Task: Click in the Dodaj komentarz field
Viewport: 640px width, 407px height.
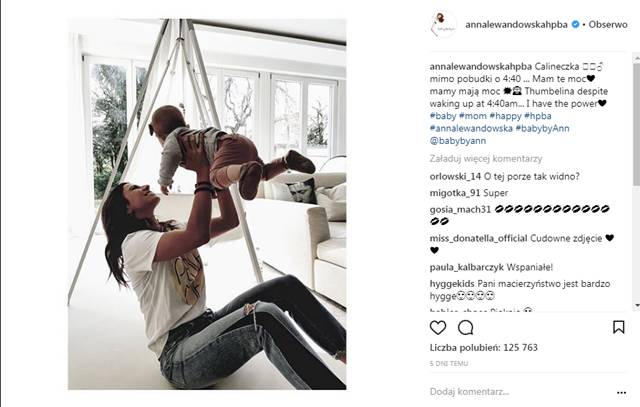Action: (x=520, y=392)
